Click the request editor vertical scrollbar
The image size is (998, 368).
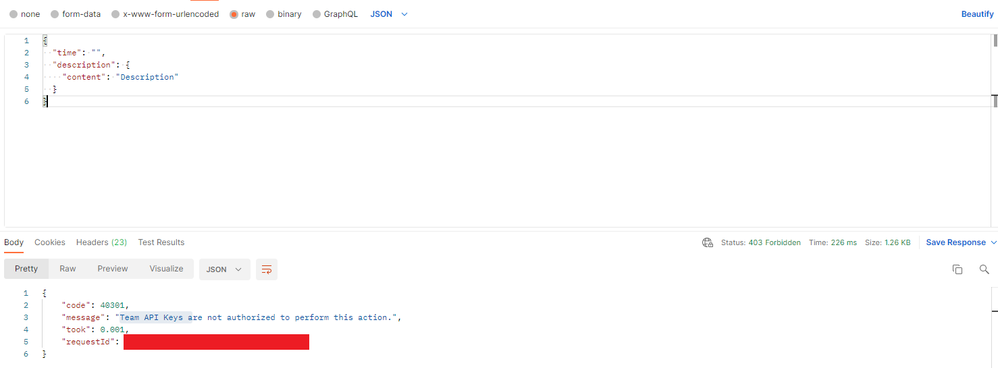(x=995, y=41)
